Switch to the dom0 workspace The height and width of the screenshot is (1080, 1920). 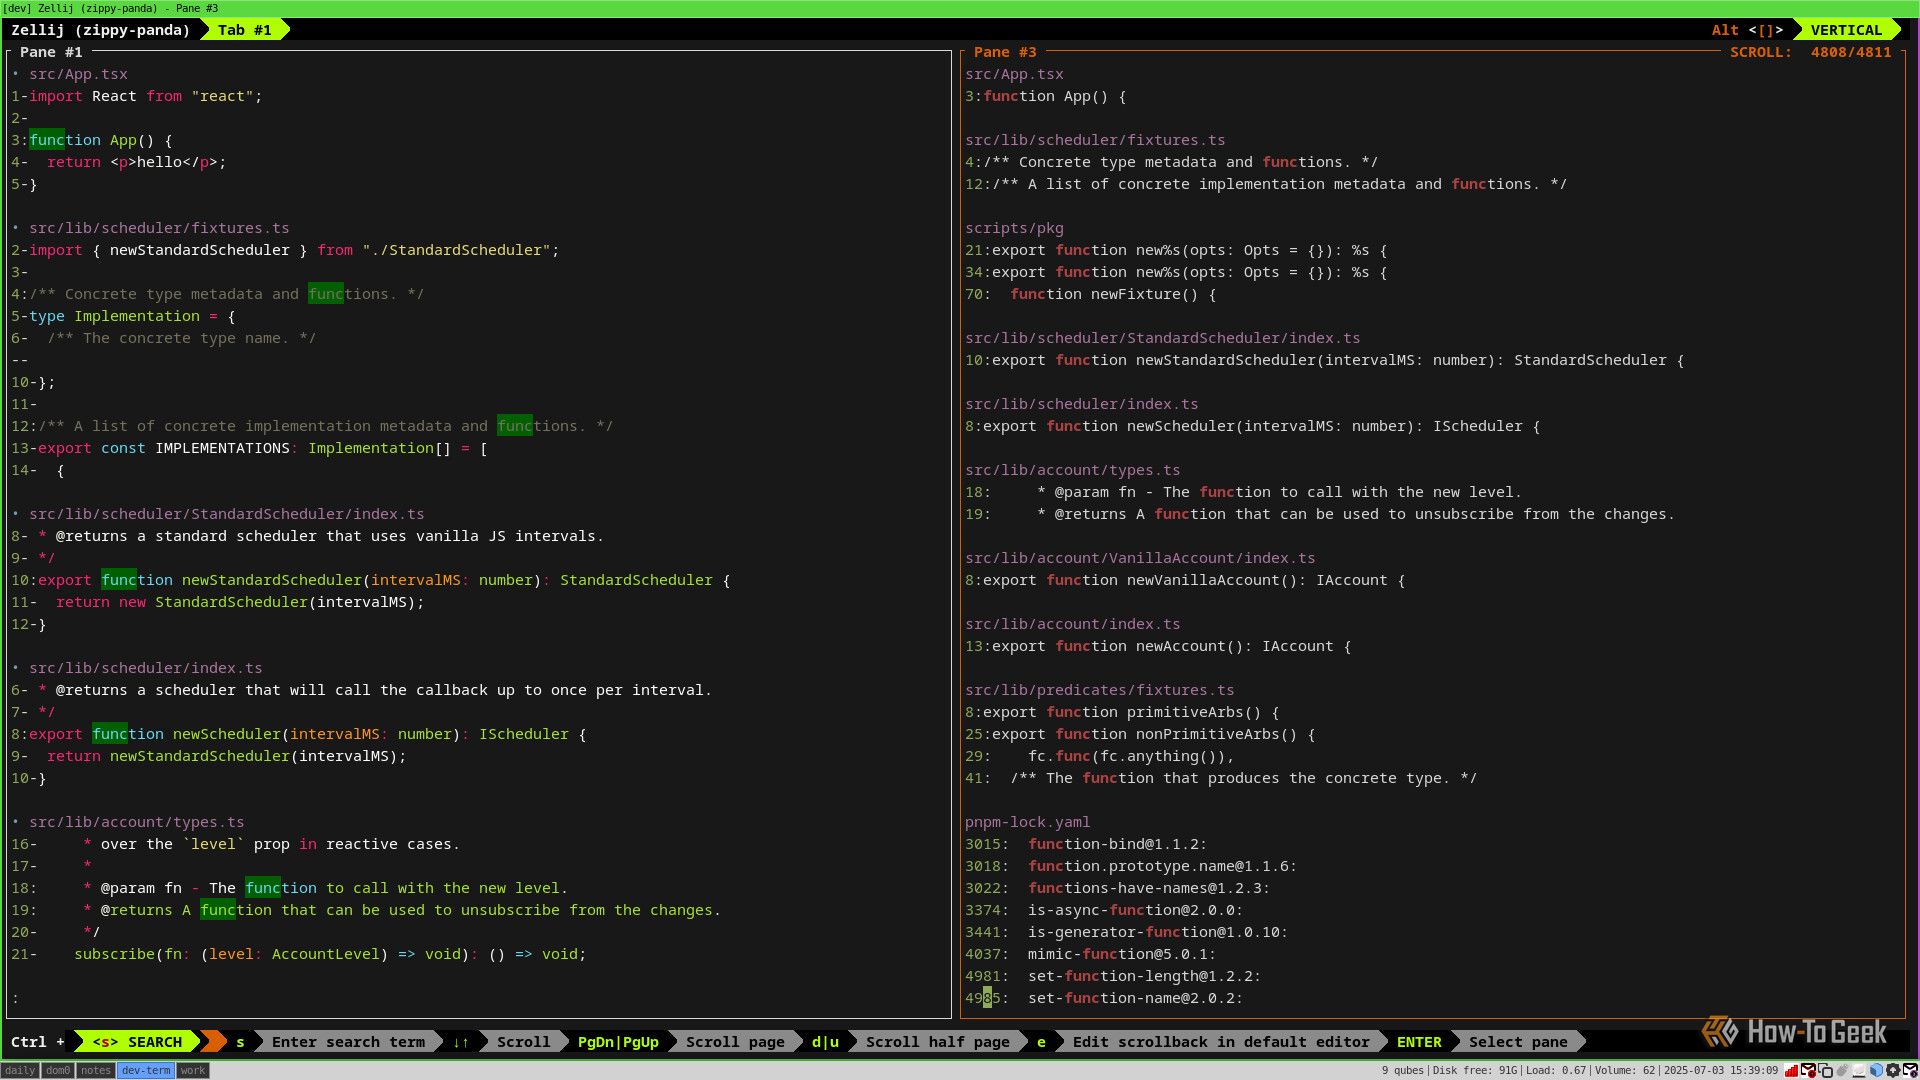[58, 1070]
